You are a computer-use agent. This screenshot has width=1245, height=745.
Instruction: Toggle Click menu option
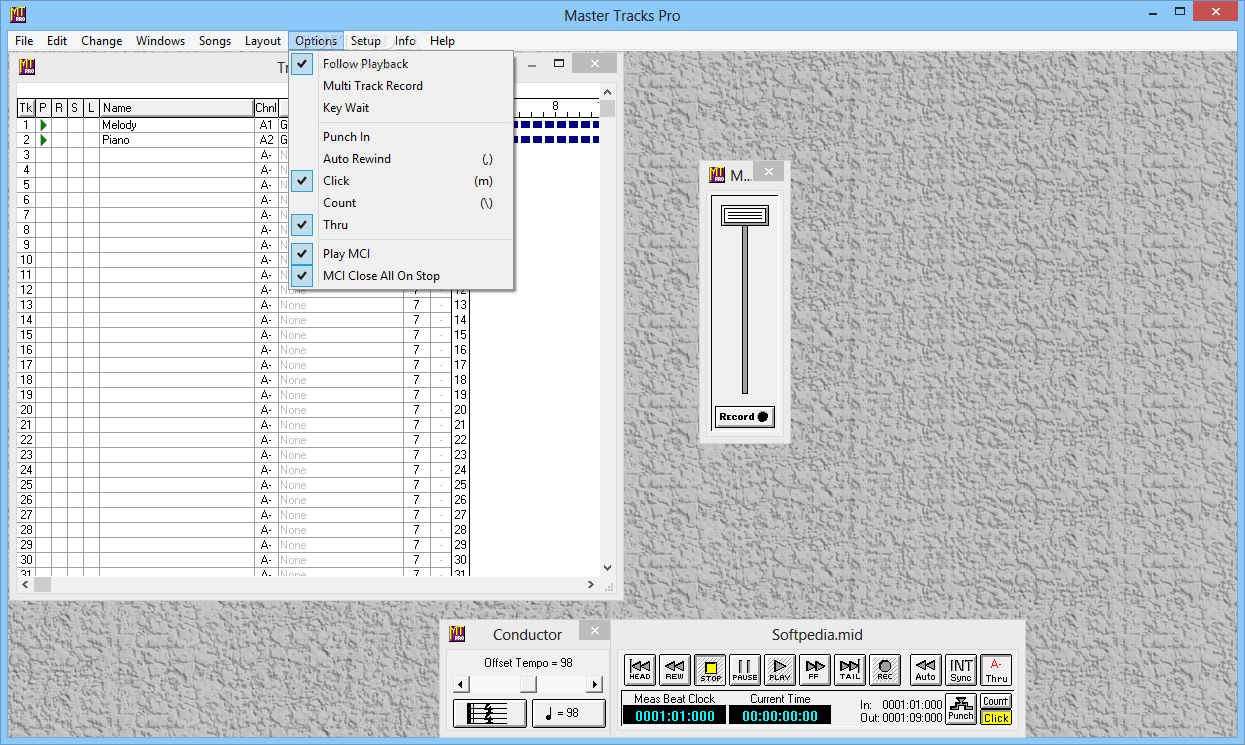coord(402,181)
